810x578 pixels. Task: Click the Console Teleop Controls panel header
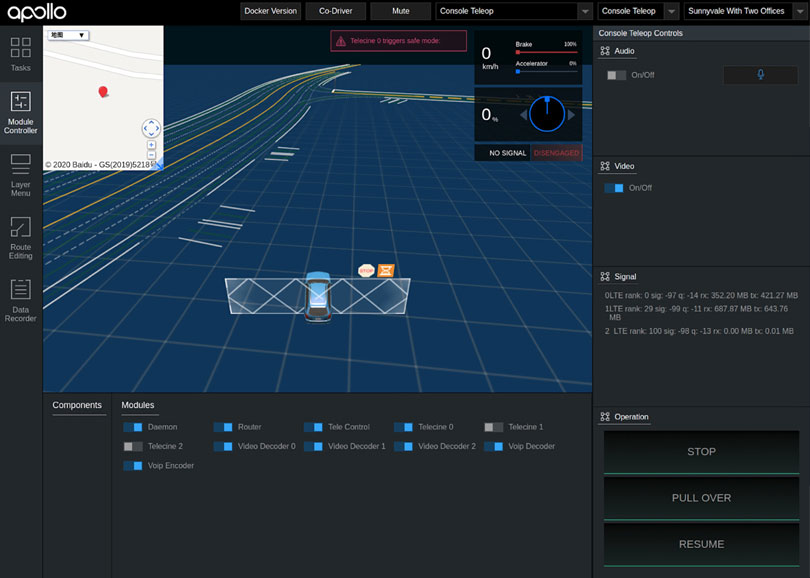[702, 33]
